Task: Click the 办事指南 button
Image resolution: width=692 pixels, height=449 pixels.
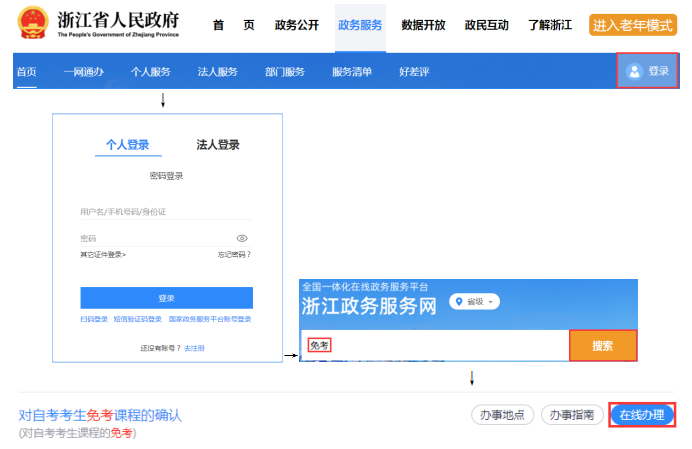Action: 572,415
